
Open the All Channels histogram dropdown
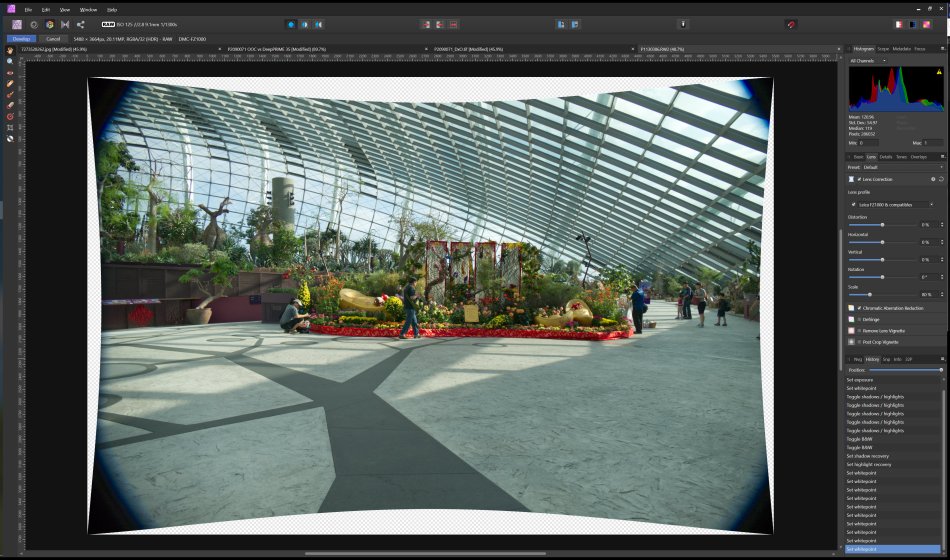click(868, 61)
